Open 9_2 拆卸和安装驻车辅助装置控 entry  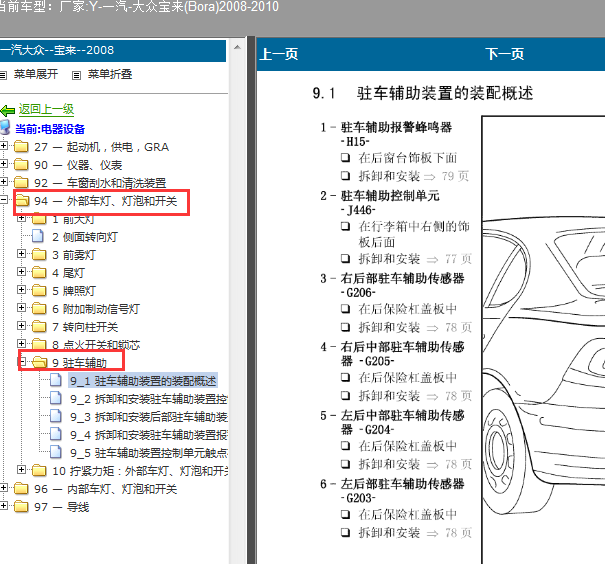coord(149,399)
